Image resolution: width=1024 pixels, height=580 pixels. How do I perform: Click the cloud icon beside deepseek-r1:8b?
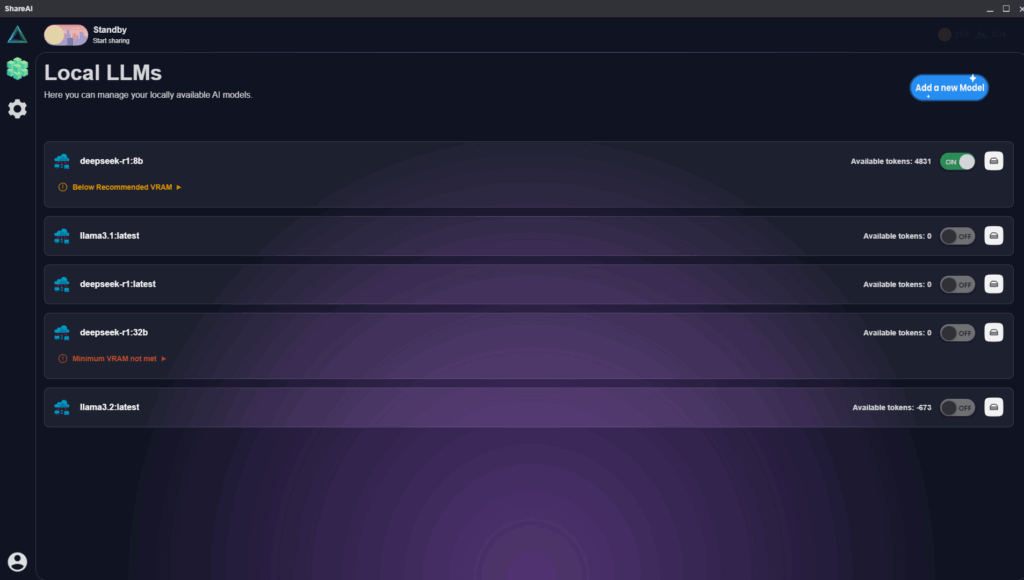pos(62,161)
